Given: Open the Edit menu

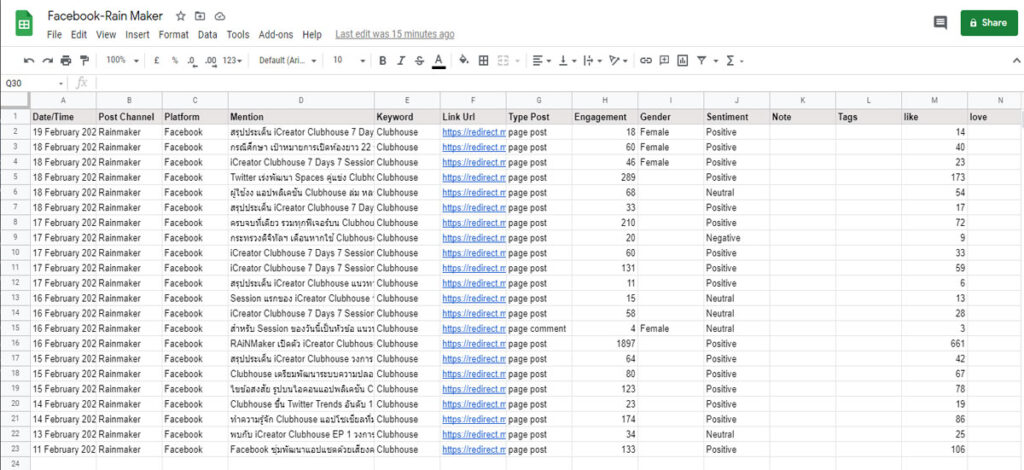Looking at the screenshot, I should (79, 35).
